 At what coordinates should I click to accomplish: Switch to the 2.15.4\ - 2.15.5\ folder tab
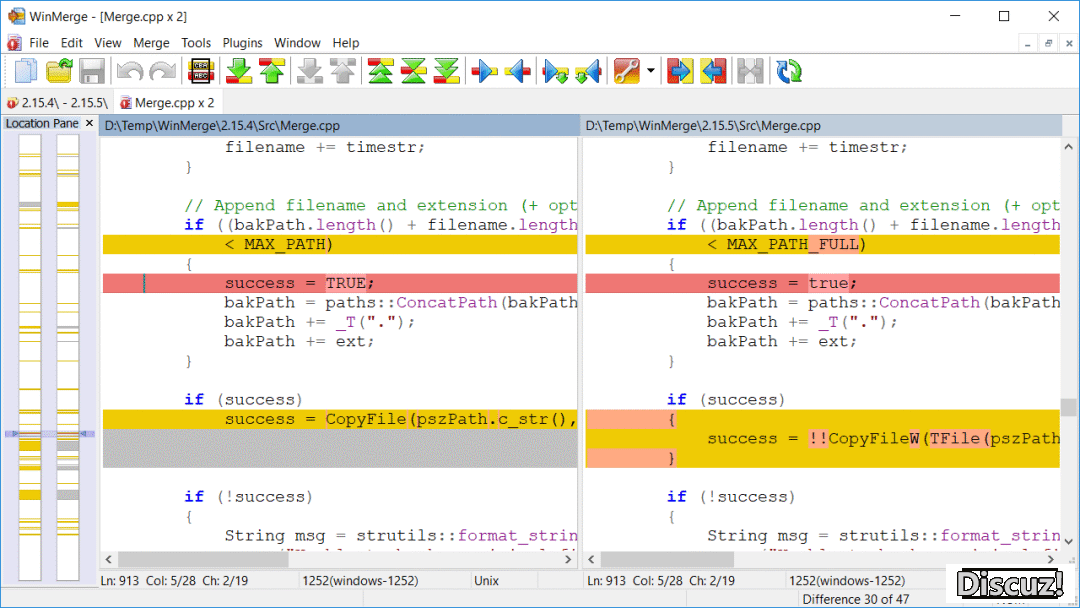click(x=58, y=103)
